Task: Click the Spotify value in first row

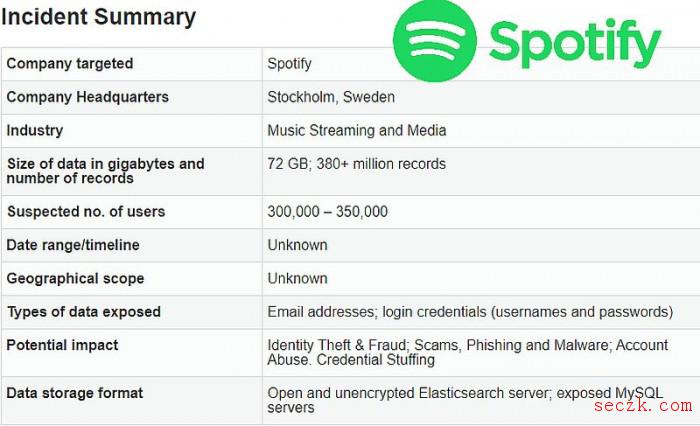Action: point(289,63)
